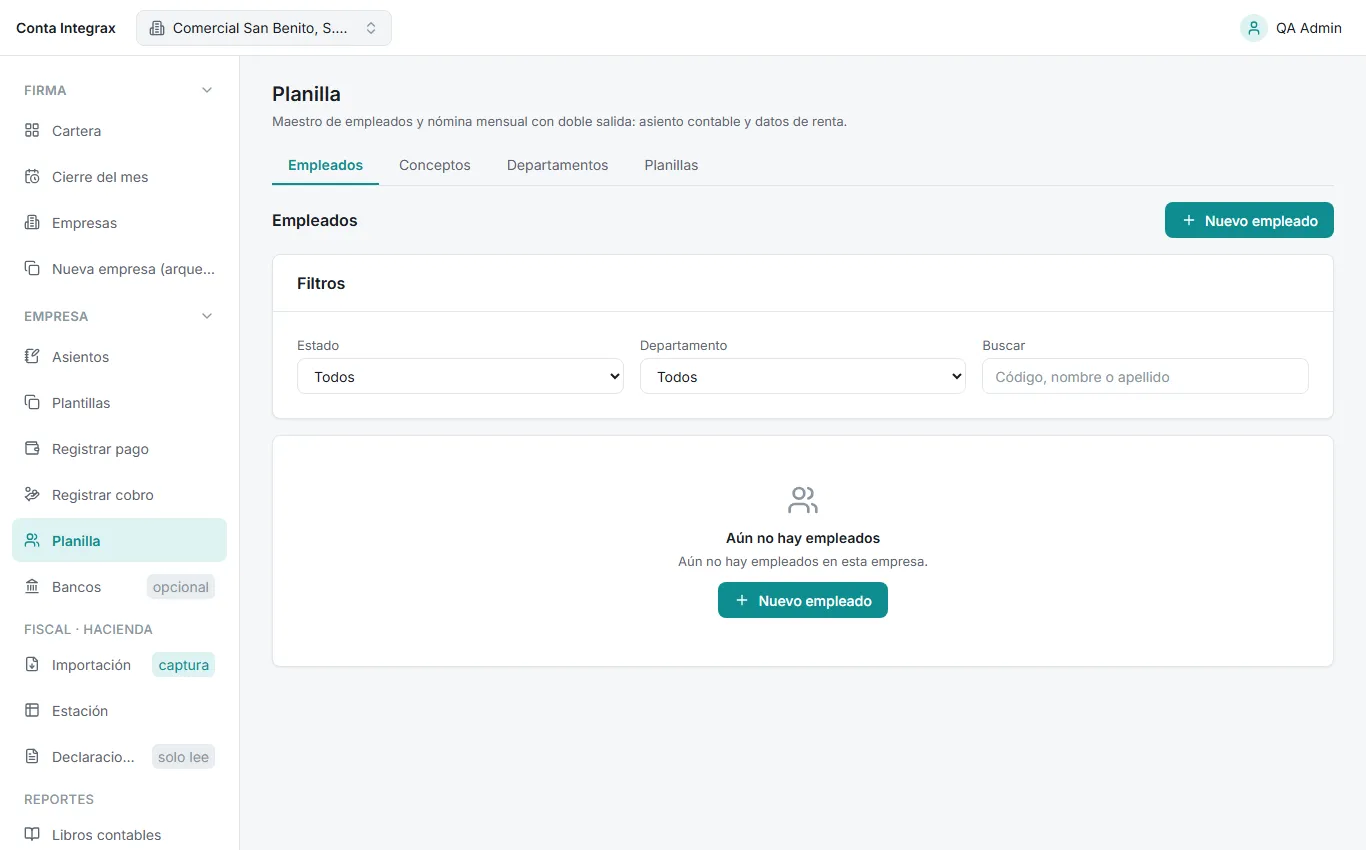Click the 'opcional' badge next to Bancos
The image size is (1366, 850).
tap(181, 587)
